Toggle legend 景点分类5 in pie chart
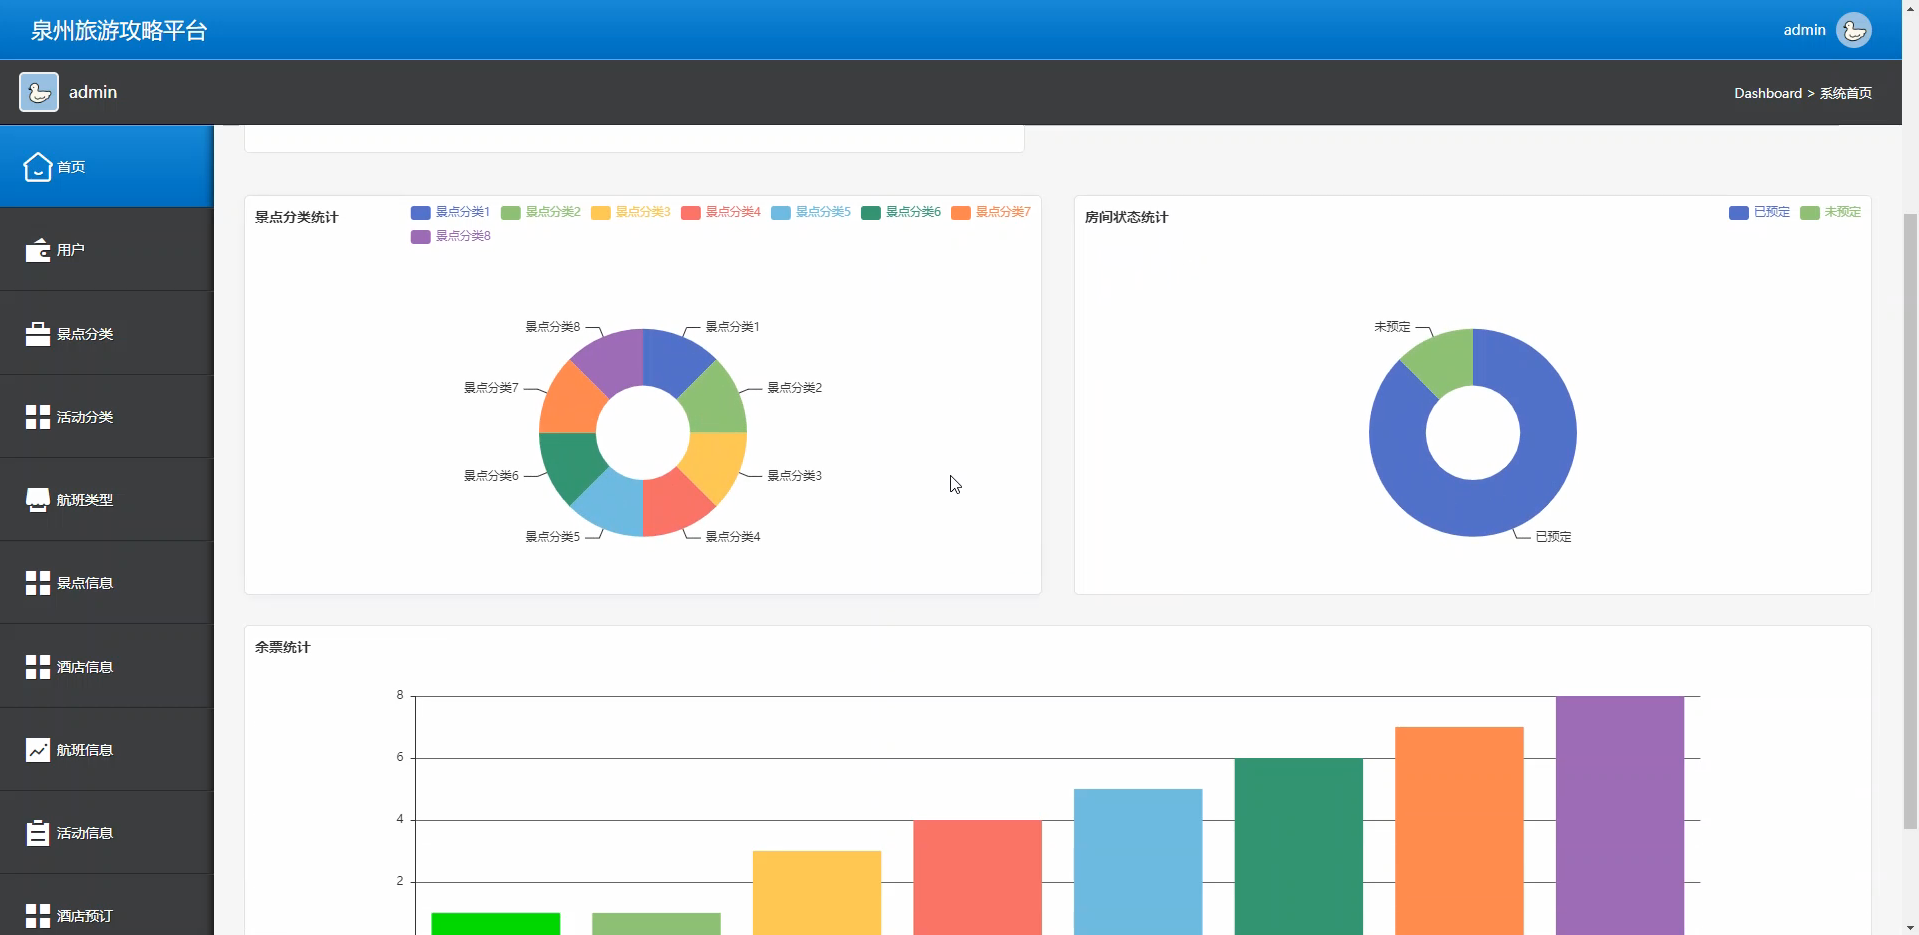 tap(811, 212)
